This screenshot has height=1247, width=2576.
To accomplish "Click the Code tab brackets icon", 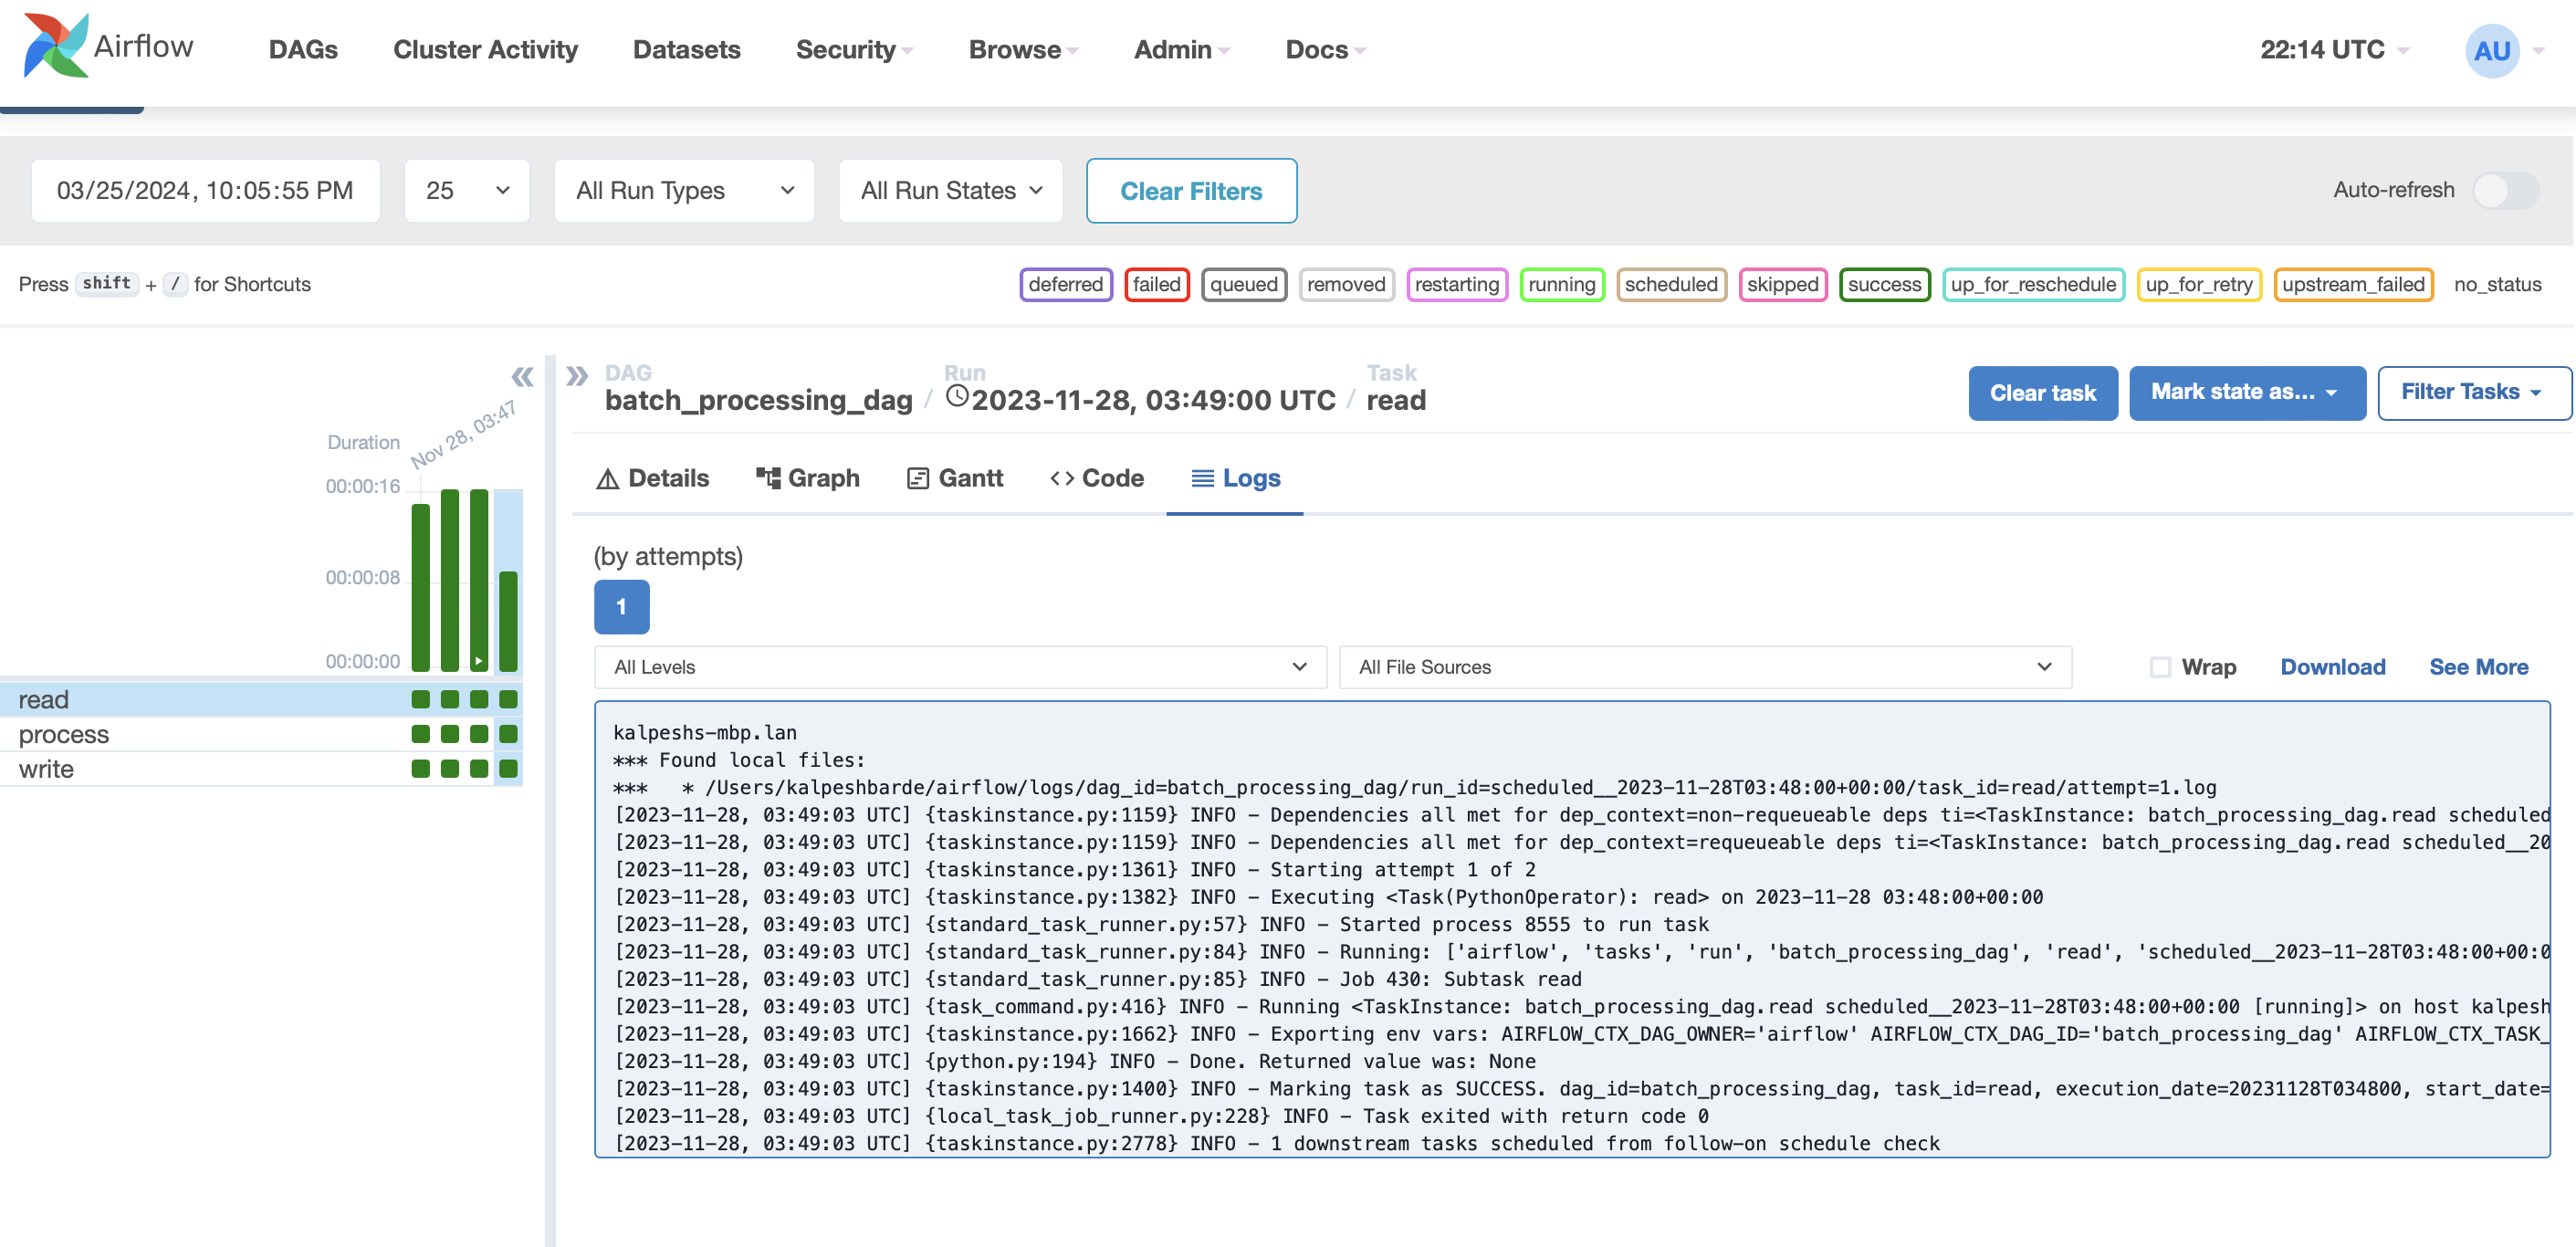I will tap(1062, 478).
